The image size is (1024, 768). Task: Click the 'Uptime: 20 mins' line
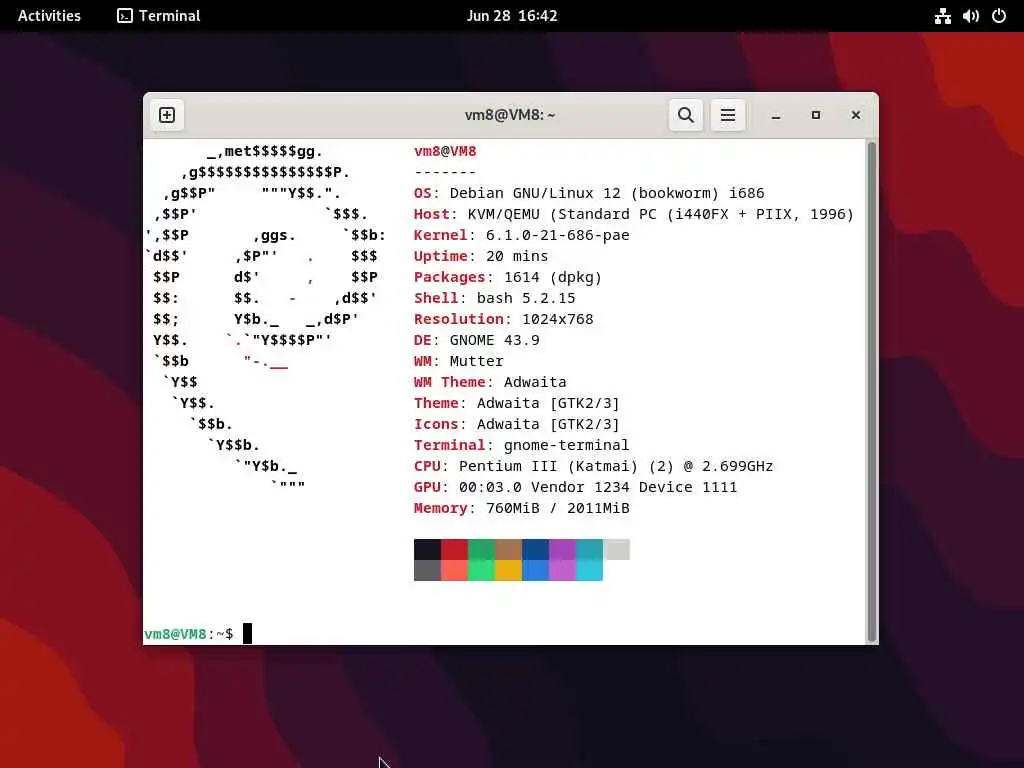coord(481,256)
